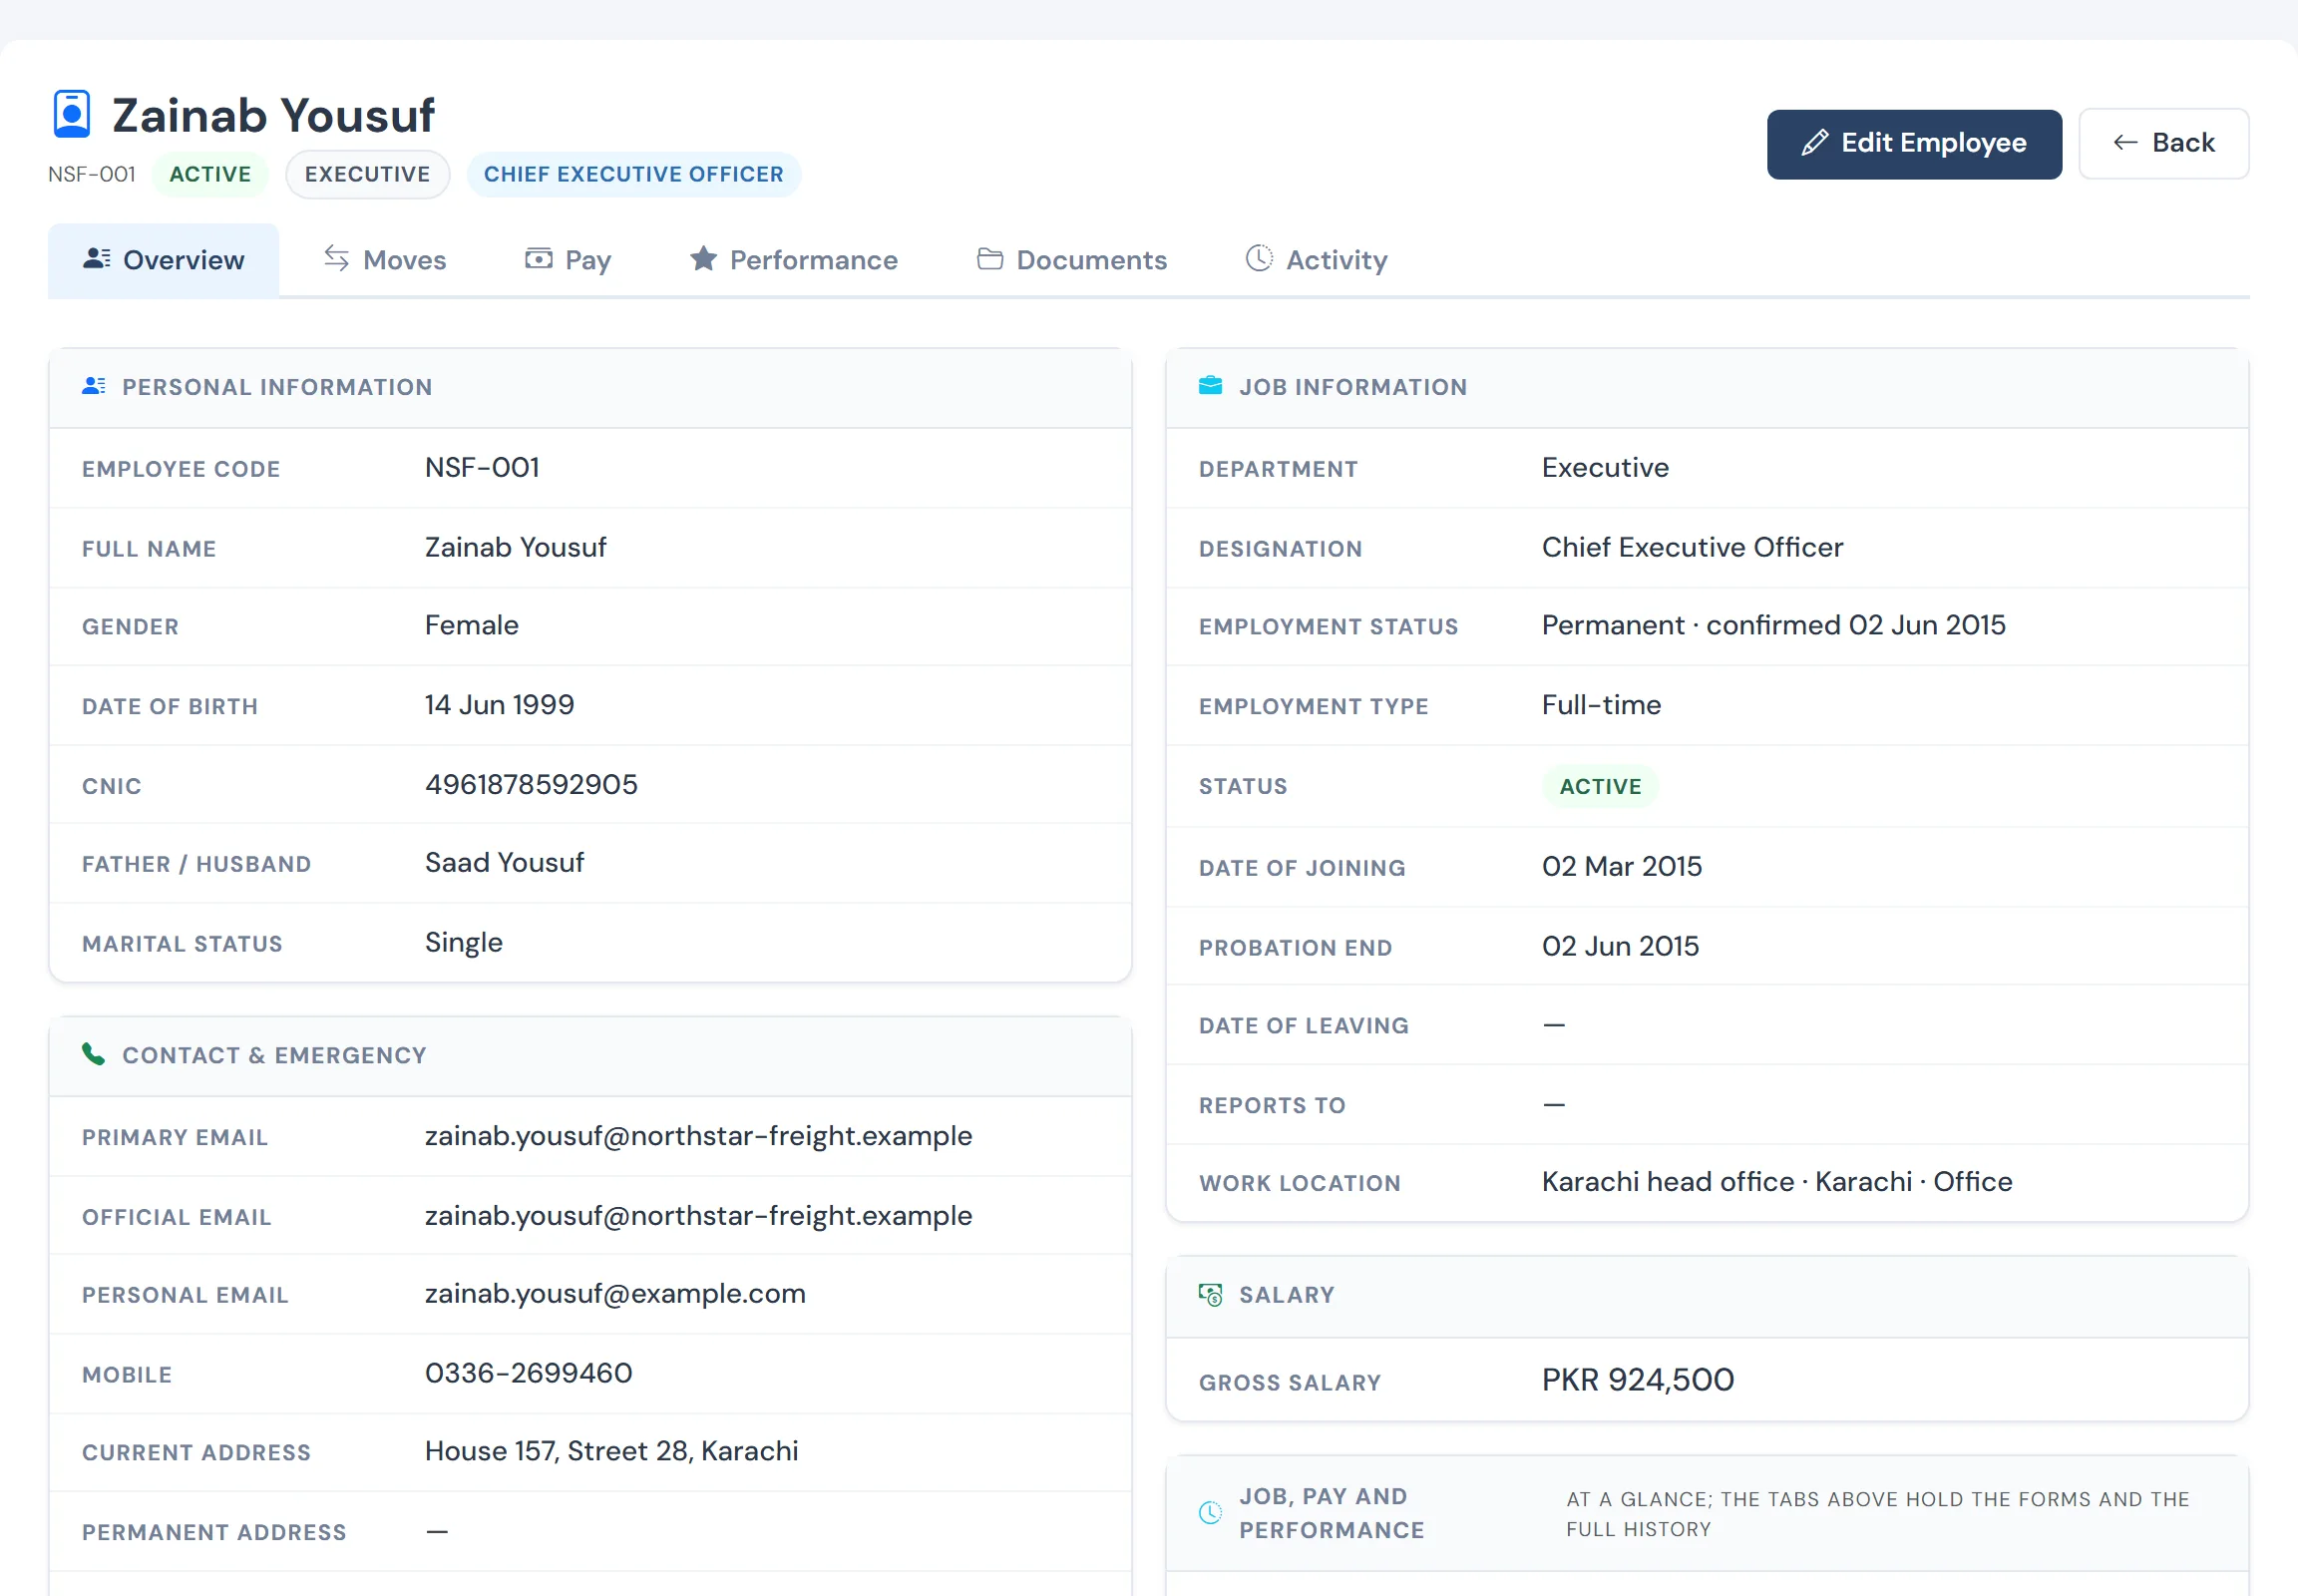The height and width of the screenshot is (1596, 2298).
Task: Click the designation Chief Executive Officer value
Action: point(1693,546)
